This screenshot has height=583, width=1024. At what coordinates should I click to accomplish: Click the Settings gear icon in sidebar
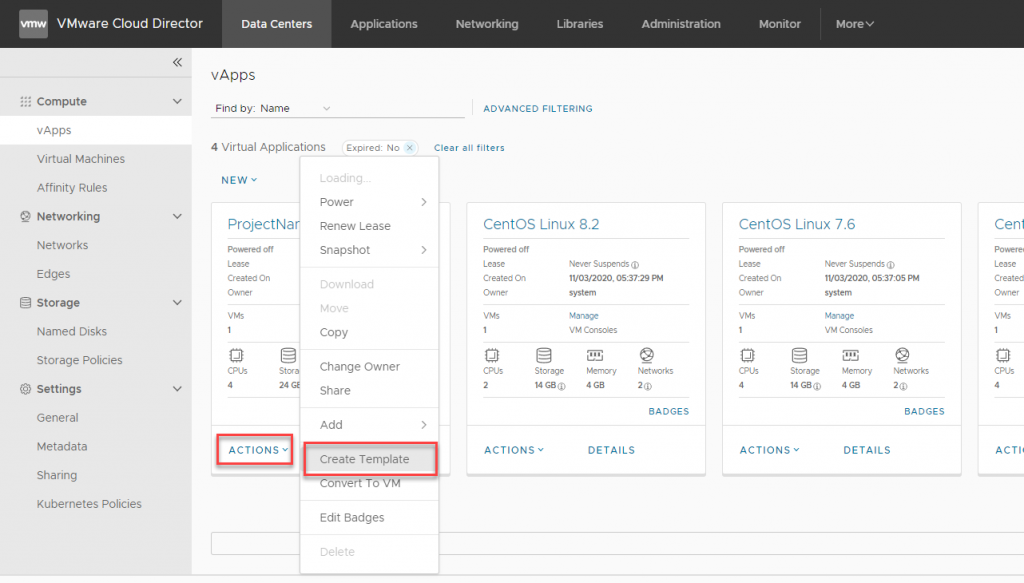25,388
